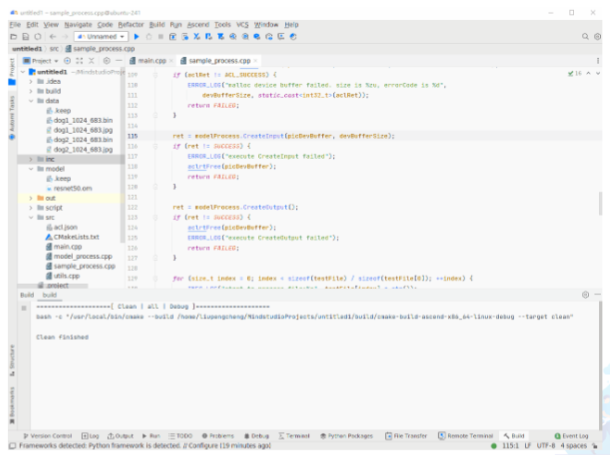The image size is (610, 455).
Task: Collapse the data folder in project tree
Action: pyautogui.click(x=30, y=101)
